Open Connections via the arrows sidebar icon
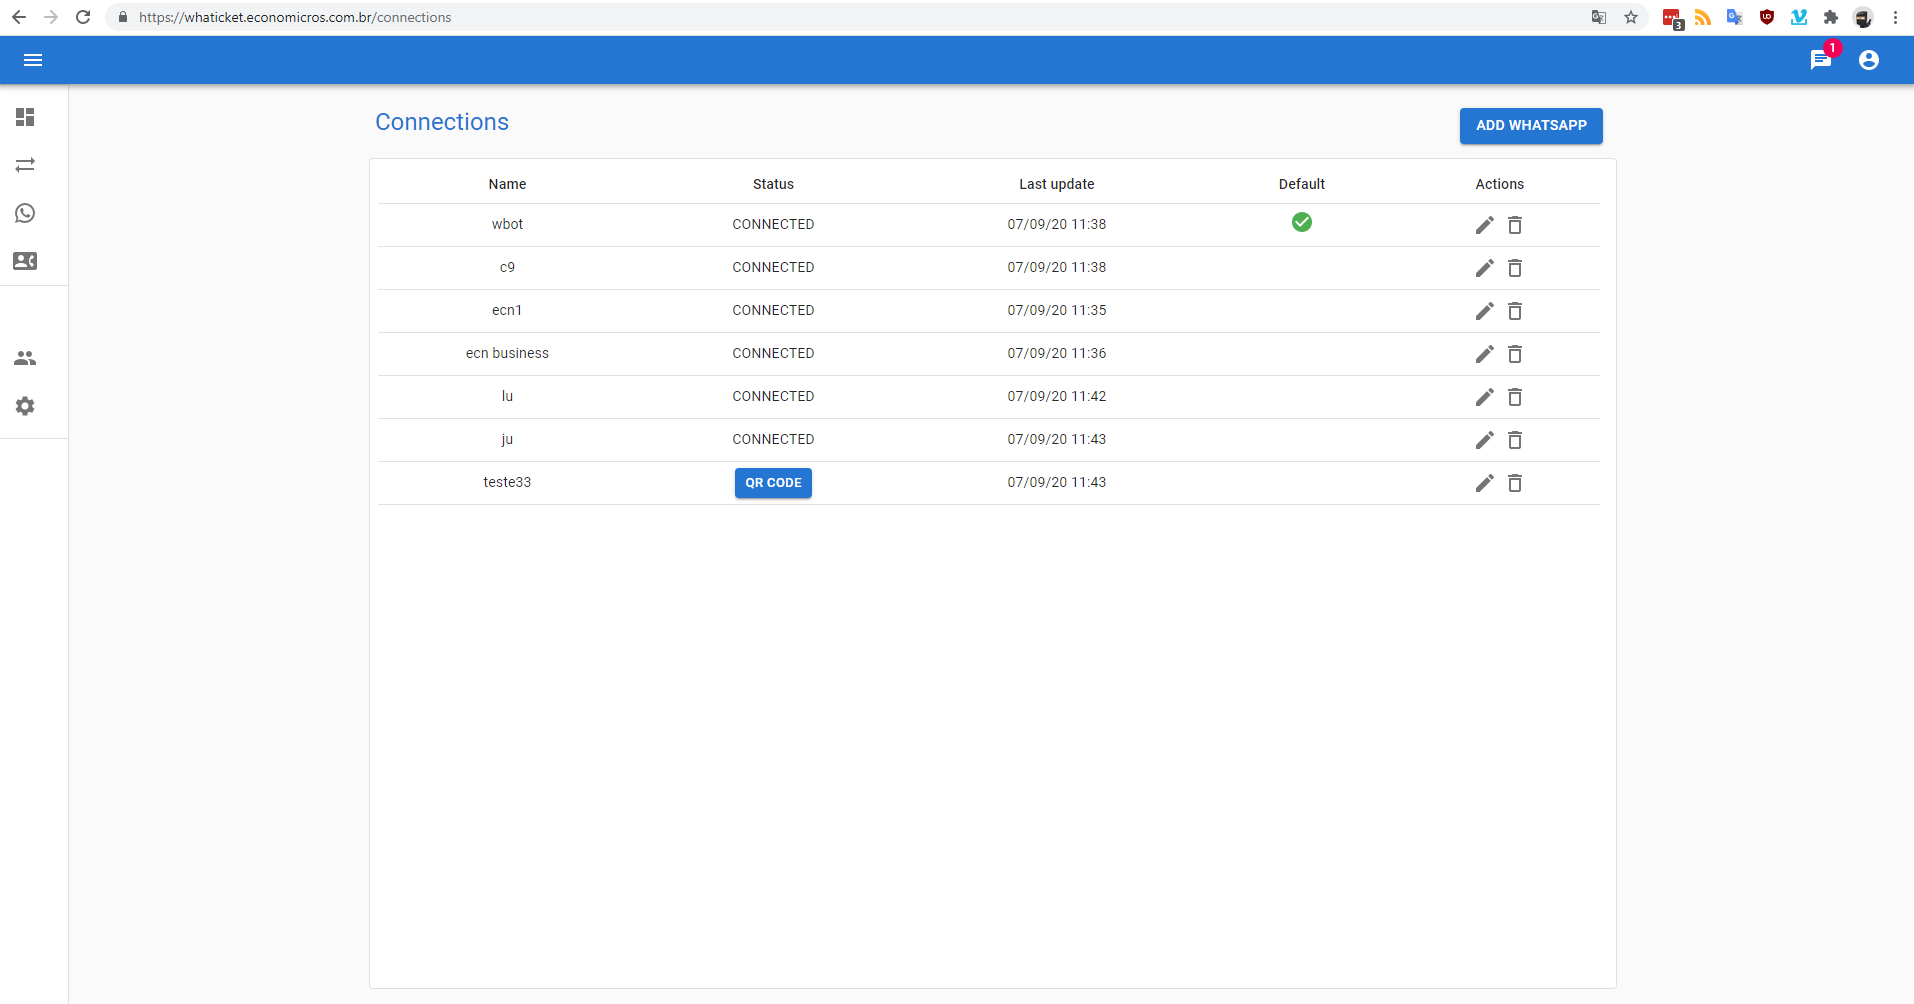 pyautogui.click(x=25, y=165)
